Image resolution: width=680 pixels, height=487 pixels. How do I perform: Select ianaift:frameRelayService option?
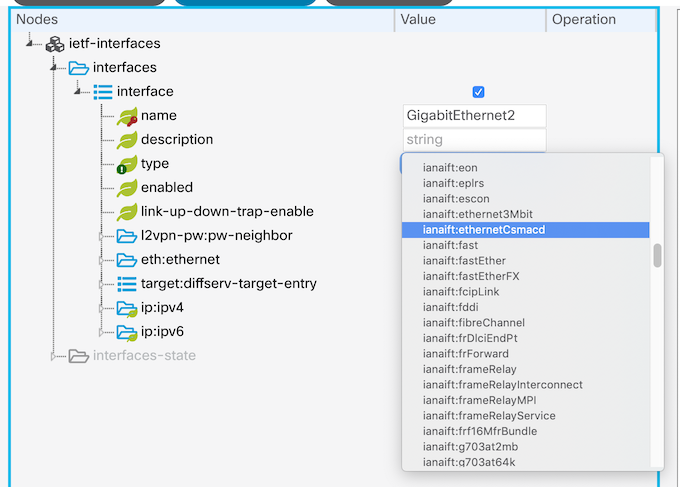pos(525,416)
